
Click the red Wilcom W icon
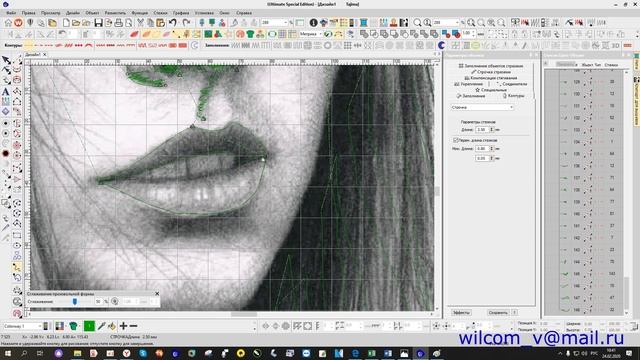18,23
